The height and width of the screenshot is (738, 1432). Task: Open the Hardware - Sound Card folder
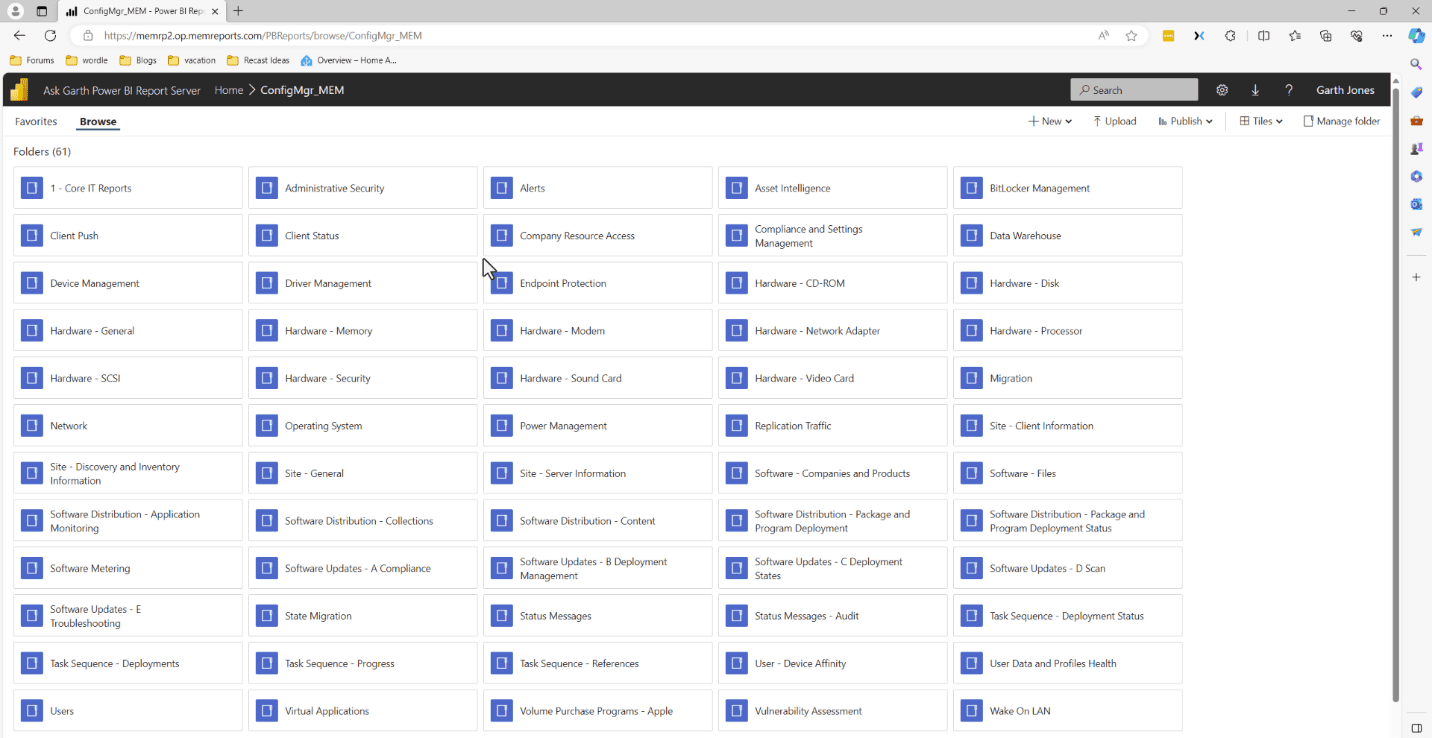click(598, 378)
